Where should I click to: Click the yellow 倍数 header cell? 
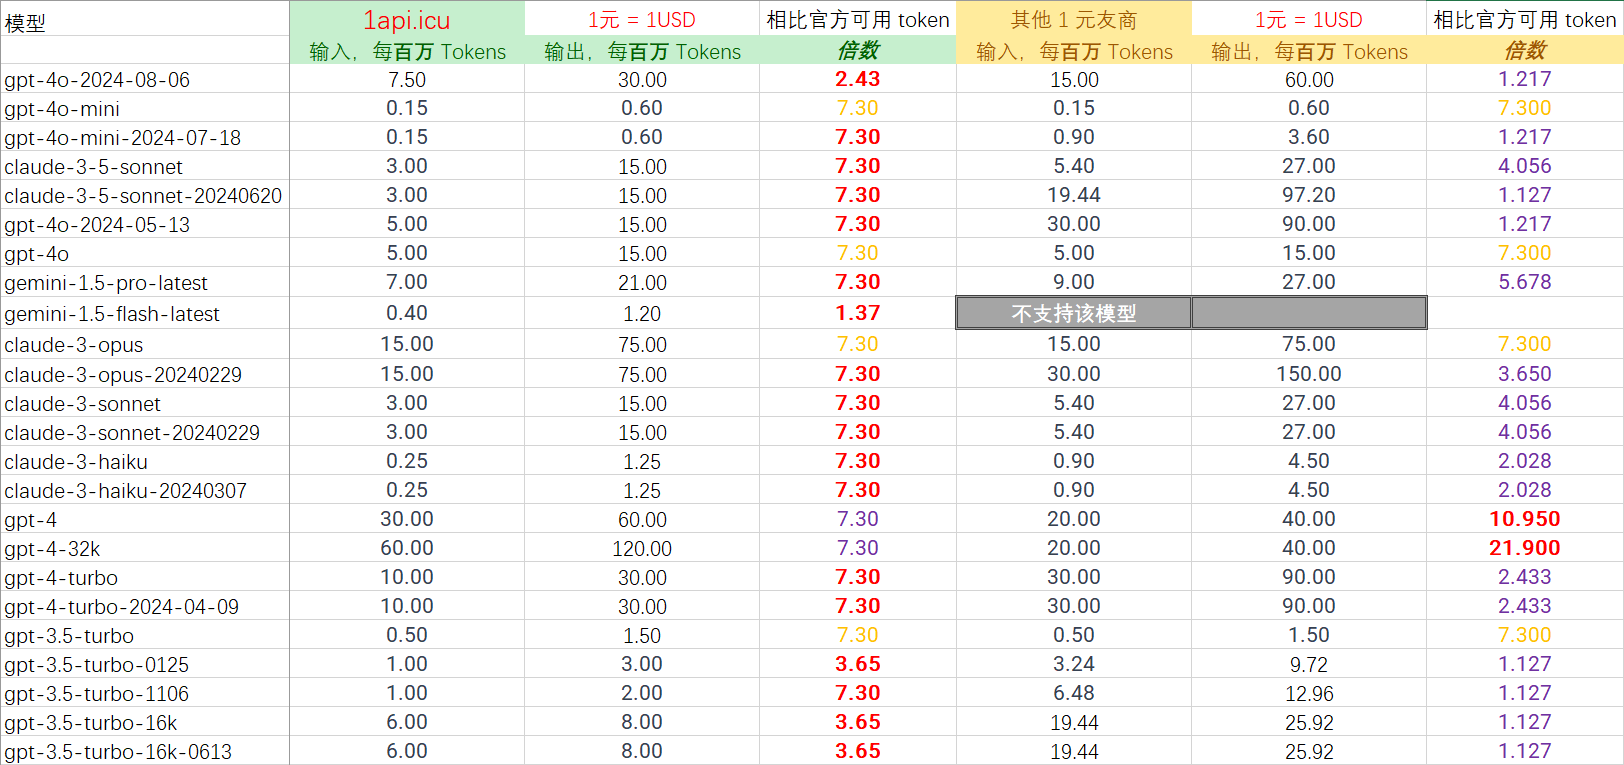coord(1525,51)
